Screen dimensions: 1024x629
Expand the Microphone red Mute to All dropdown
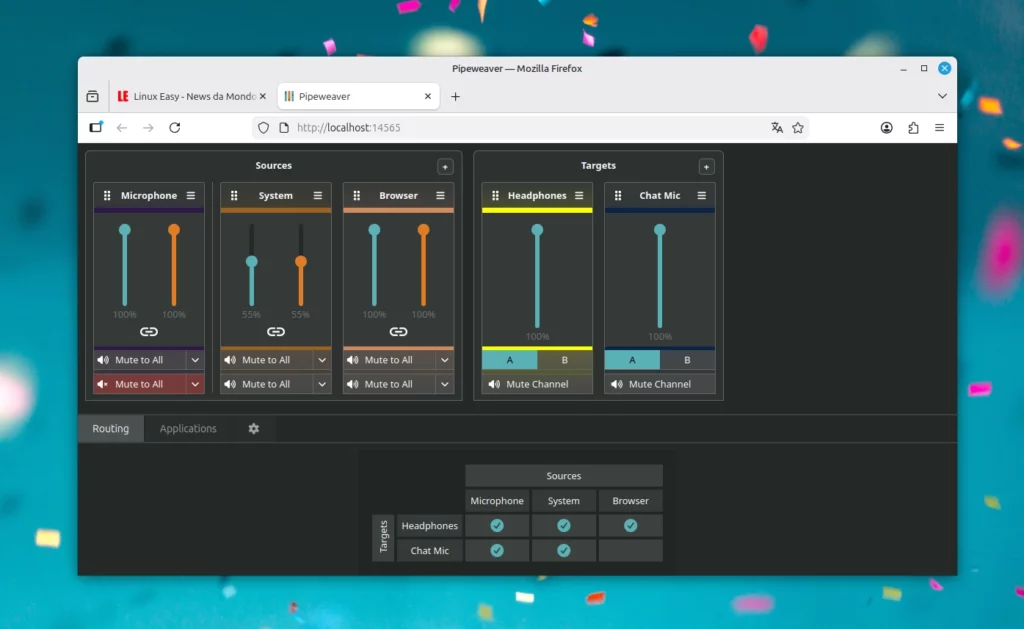(196, 383)
